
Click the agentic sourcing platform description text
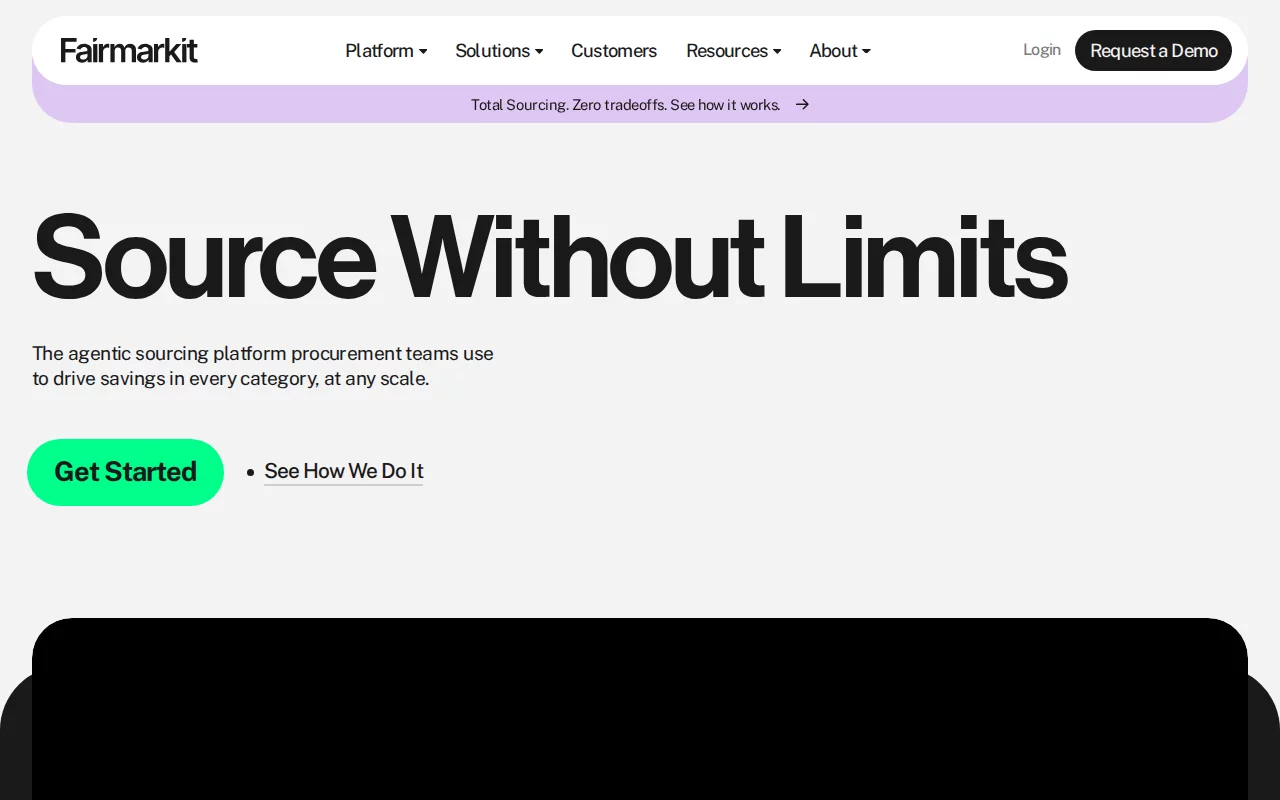click(x=263, y=366)
